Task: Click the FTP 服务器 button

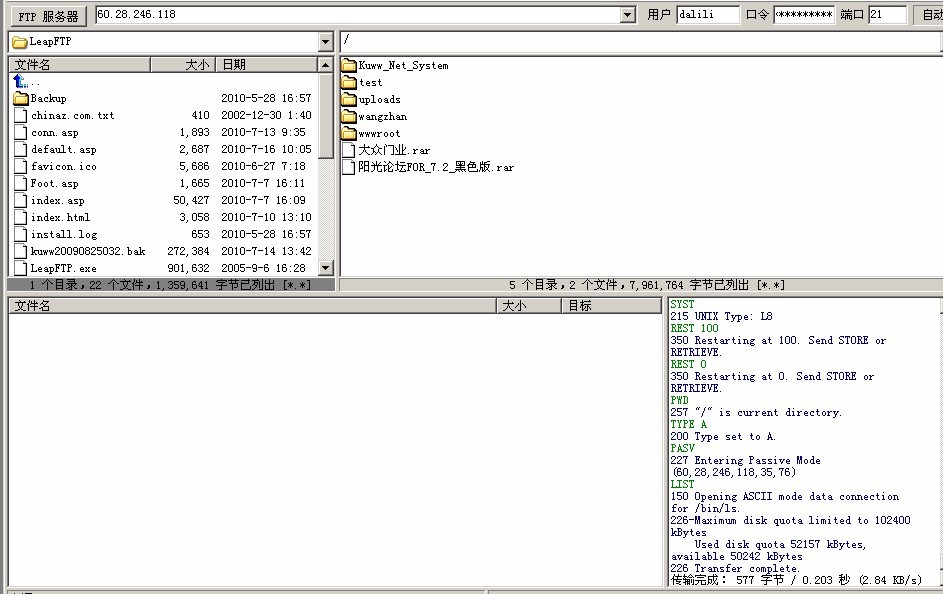Action: [48, 16]
